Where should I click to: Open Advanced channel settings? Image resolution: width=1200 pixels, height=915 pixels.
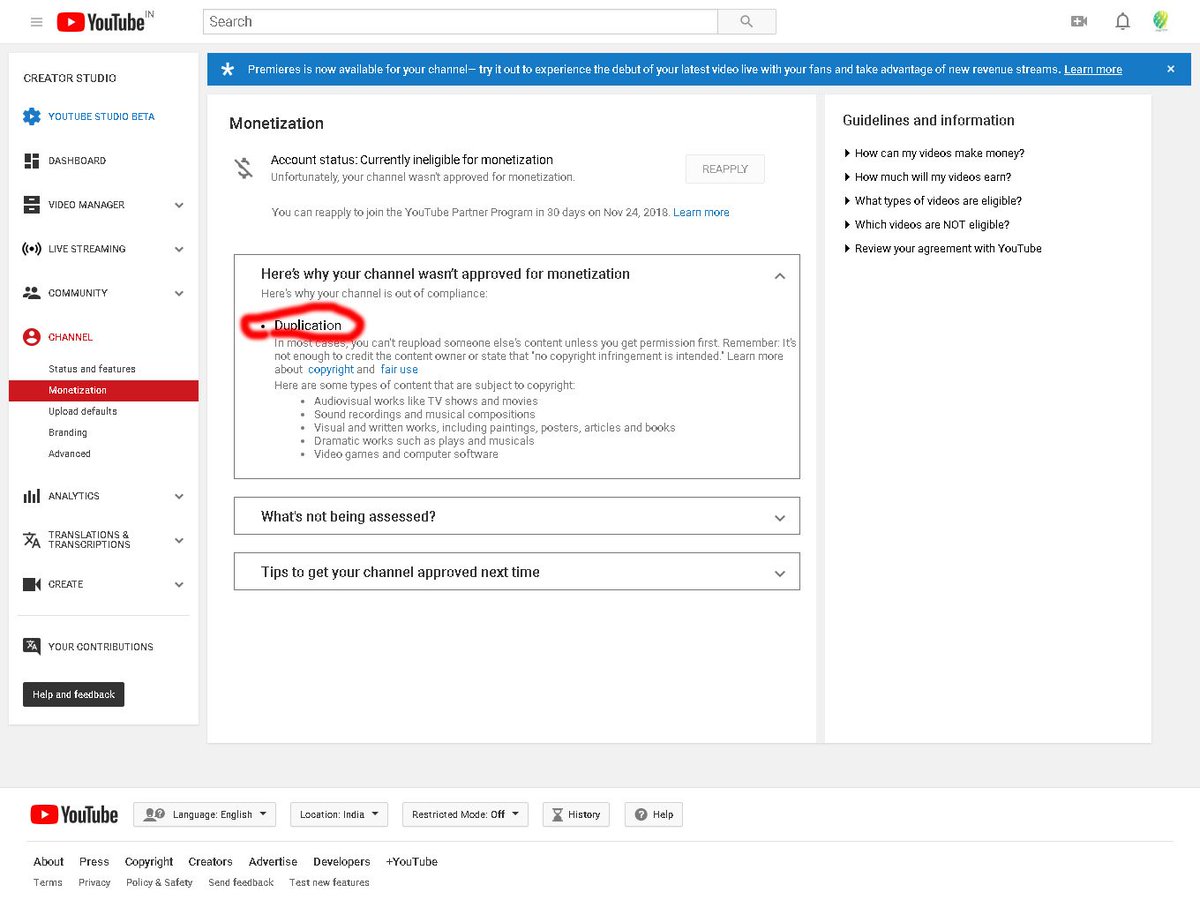click(69, 453)
